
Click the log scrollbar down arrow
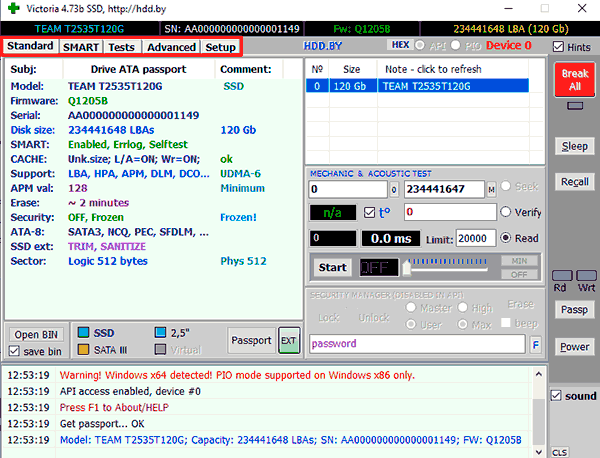539,452
